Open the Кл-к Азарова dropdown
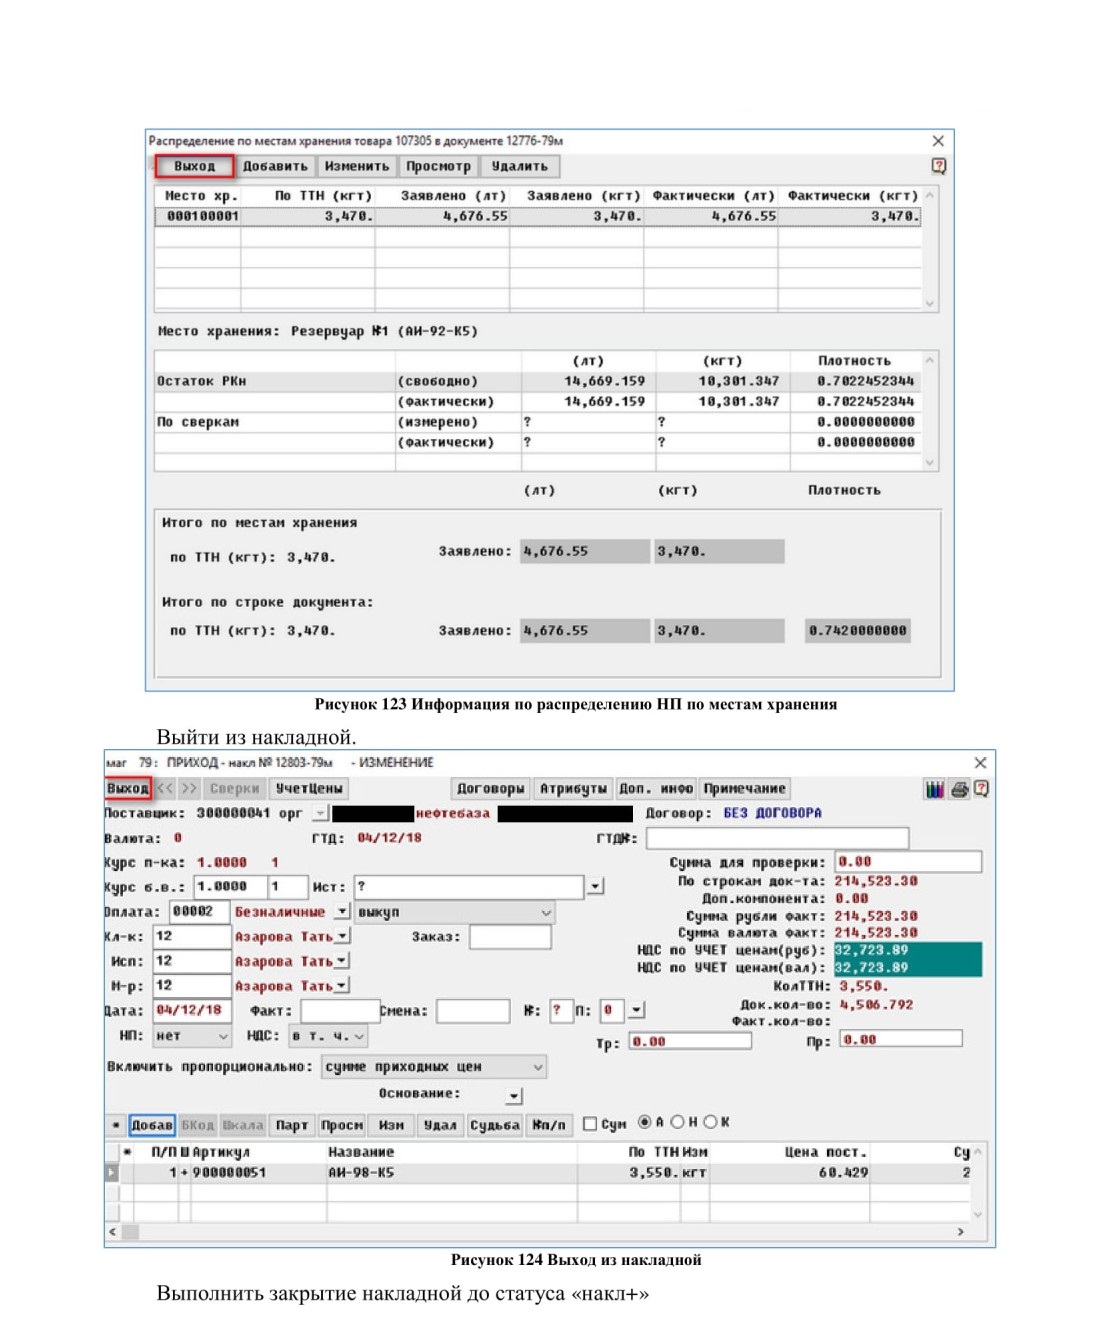Image resolution: width=1101 pixels, height=1332 pixels. [342, 936]
